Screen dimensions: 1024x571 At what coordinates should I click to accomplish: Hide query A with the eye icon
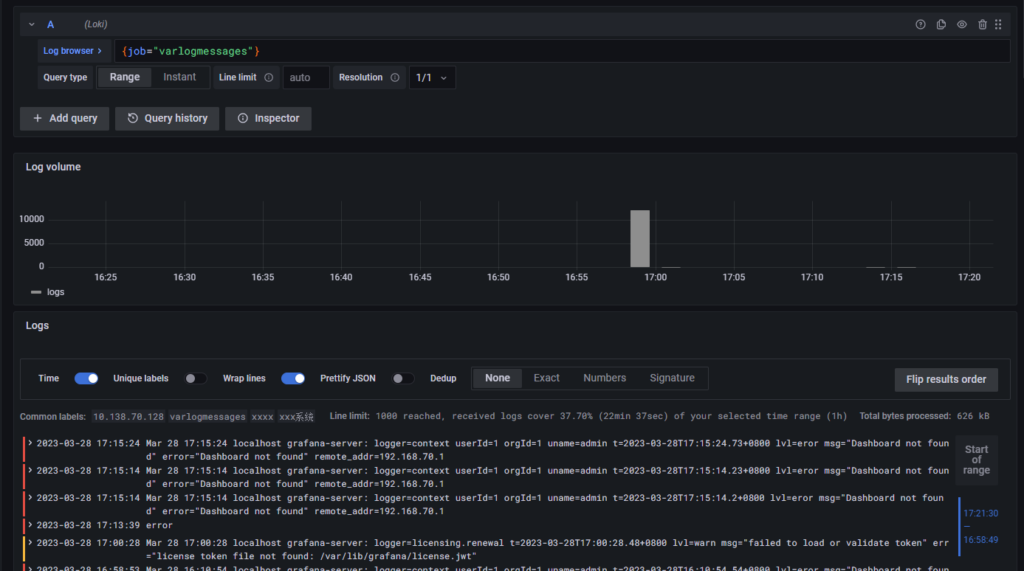962,24
